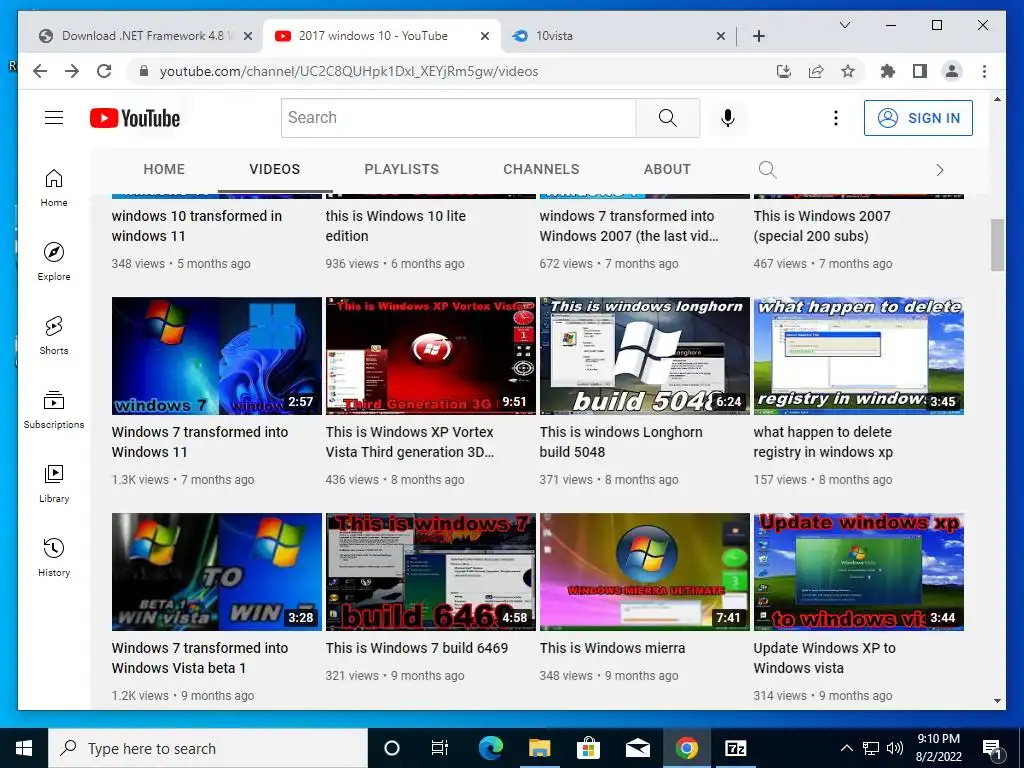
Task: Open 'This is Windows XP Vortex Vista' title
Action: coord(409,442)
